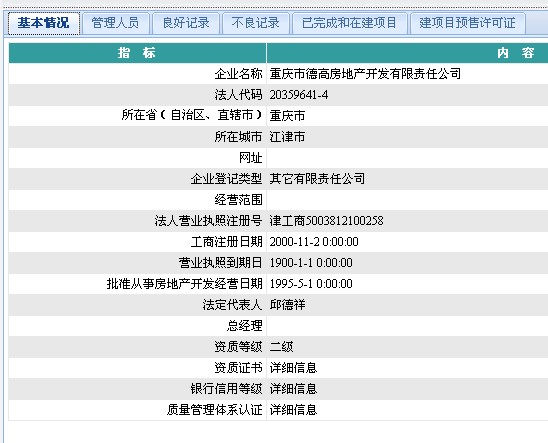Viewport: 548px width, 443px height.
Task: Select company name 重庆市德高房地产开发有限责任公司
Action: click(365, 74)
